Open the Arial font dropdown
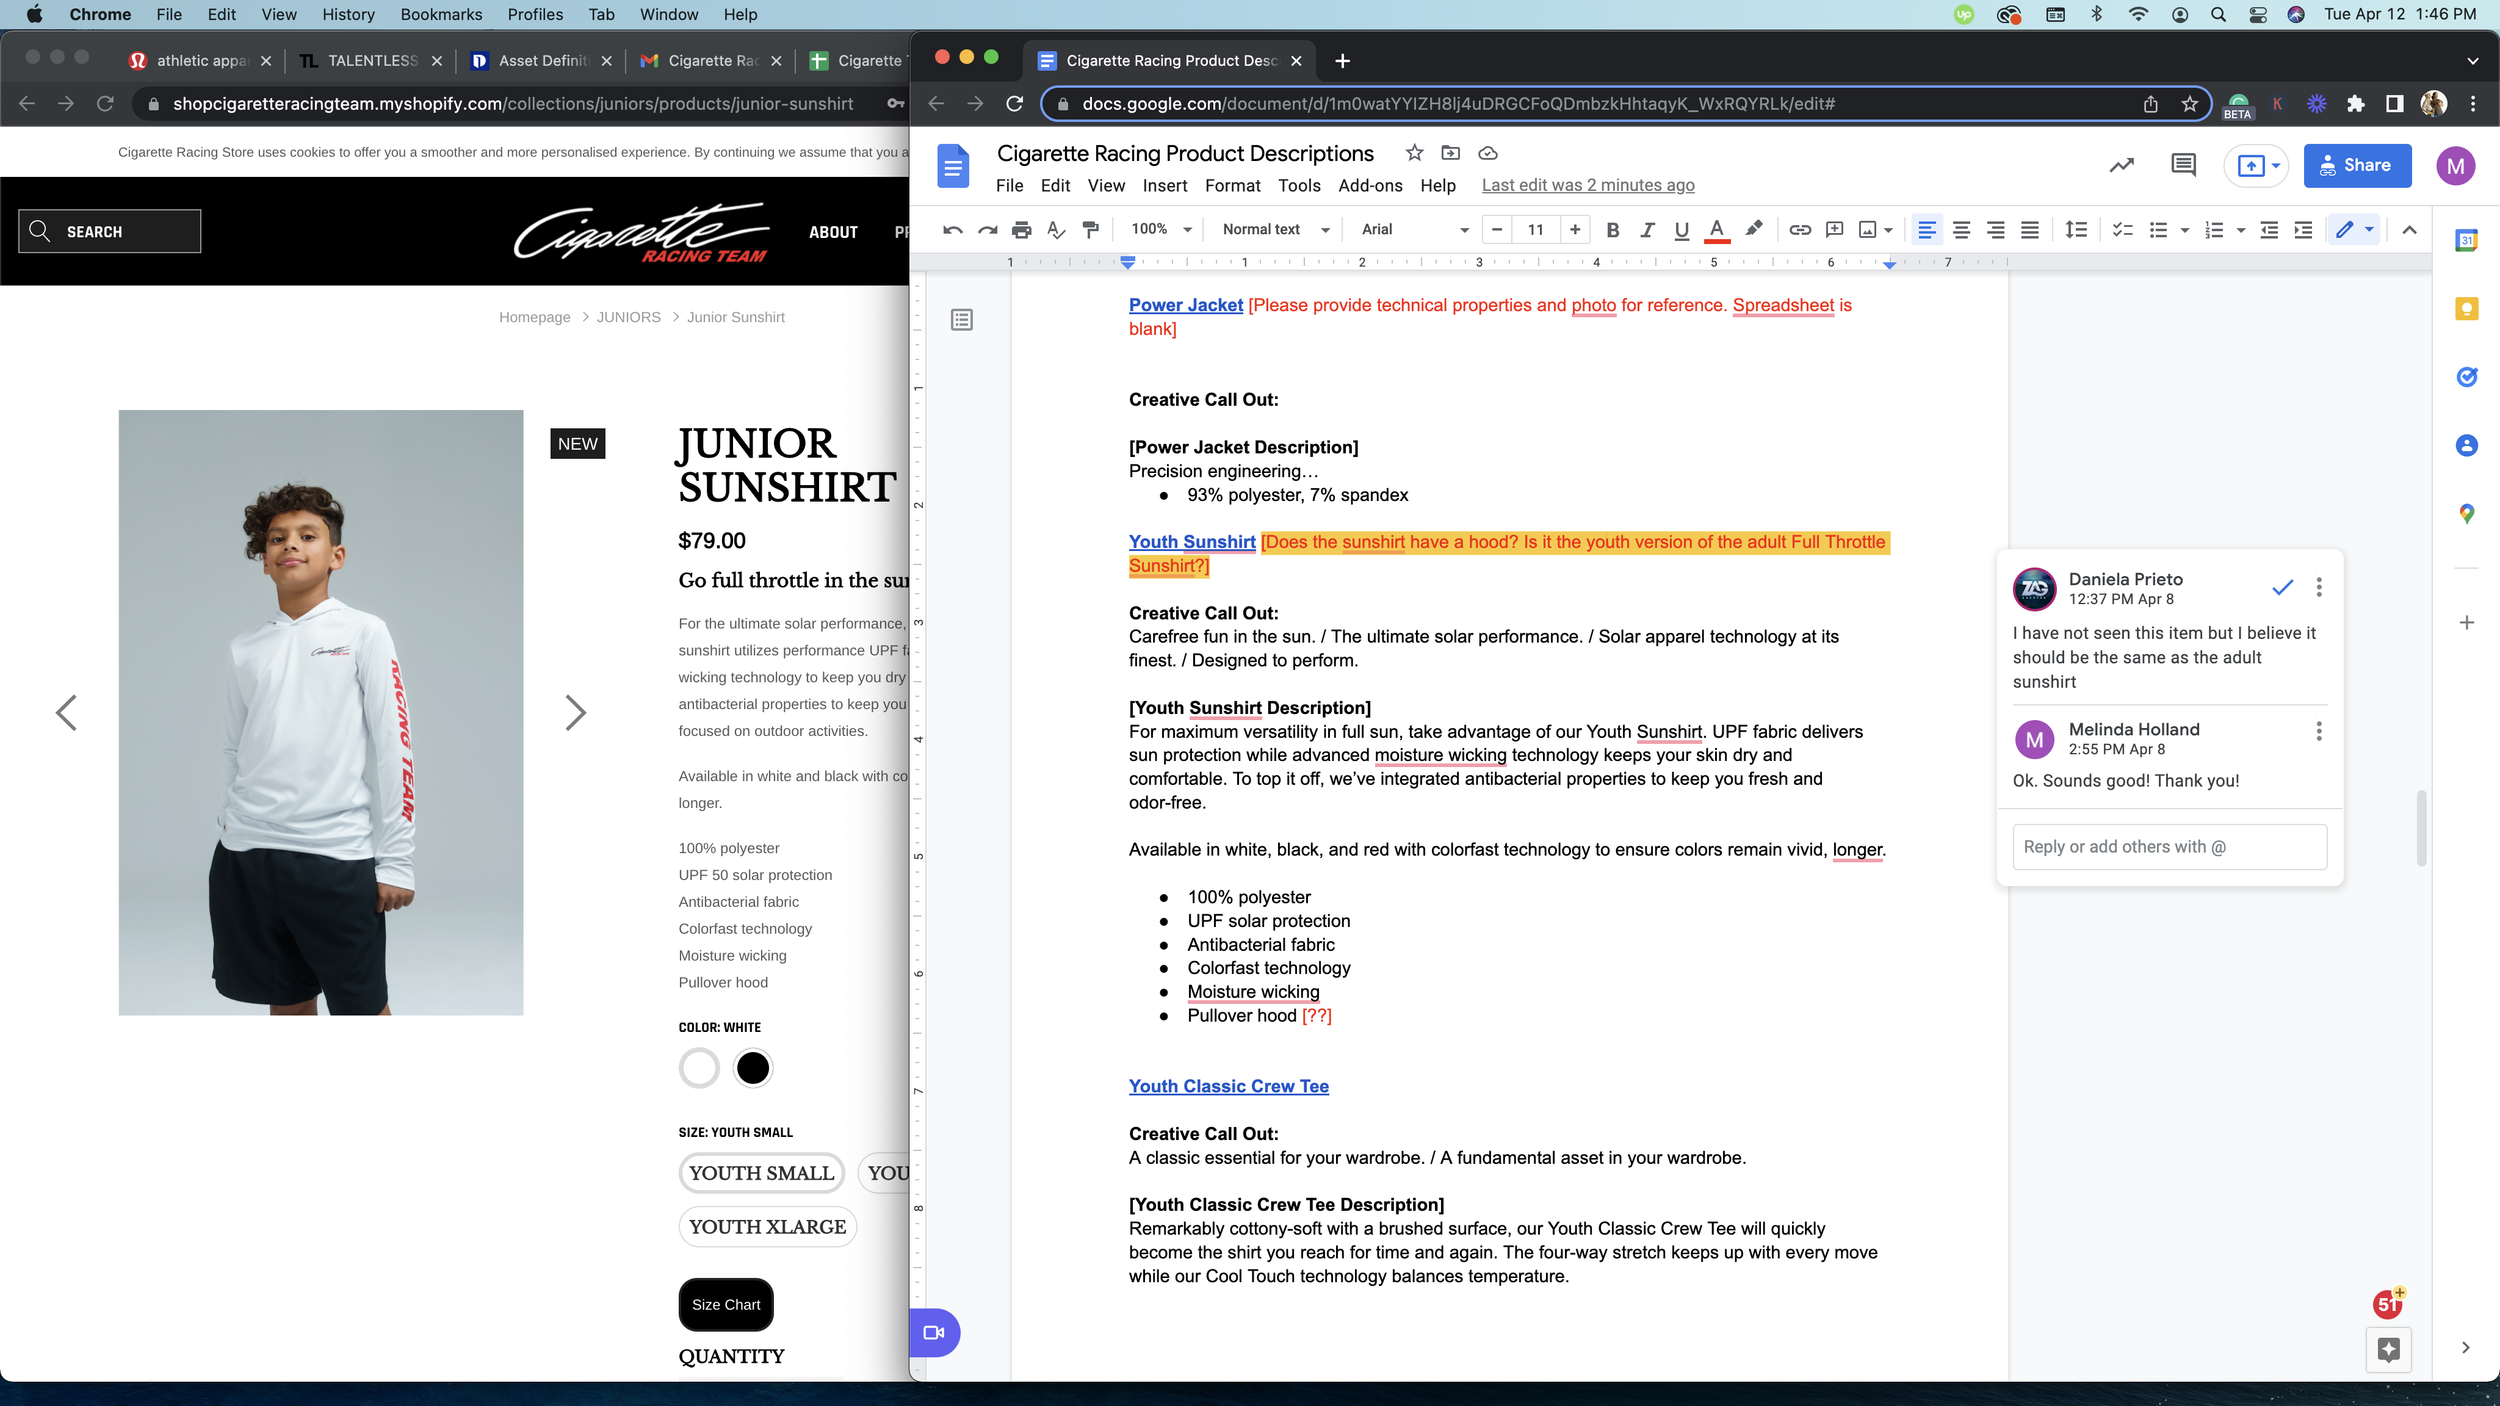This screenshot has height=1406, width=2500. (1414, 230)
